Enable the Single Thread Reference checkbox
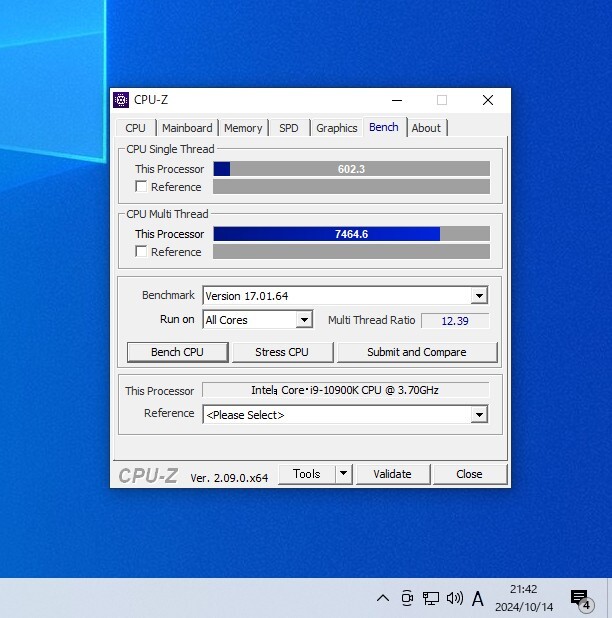The image size is (612, 618). point(141,186)
